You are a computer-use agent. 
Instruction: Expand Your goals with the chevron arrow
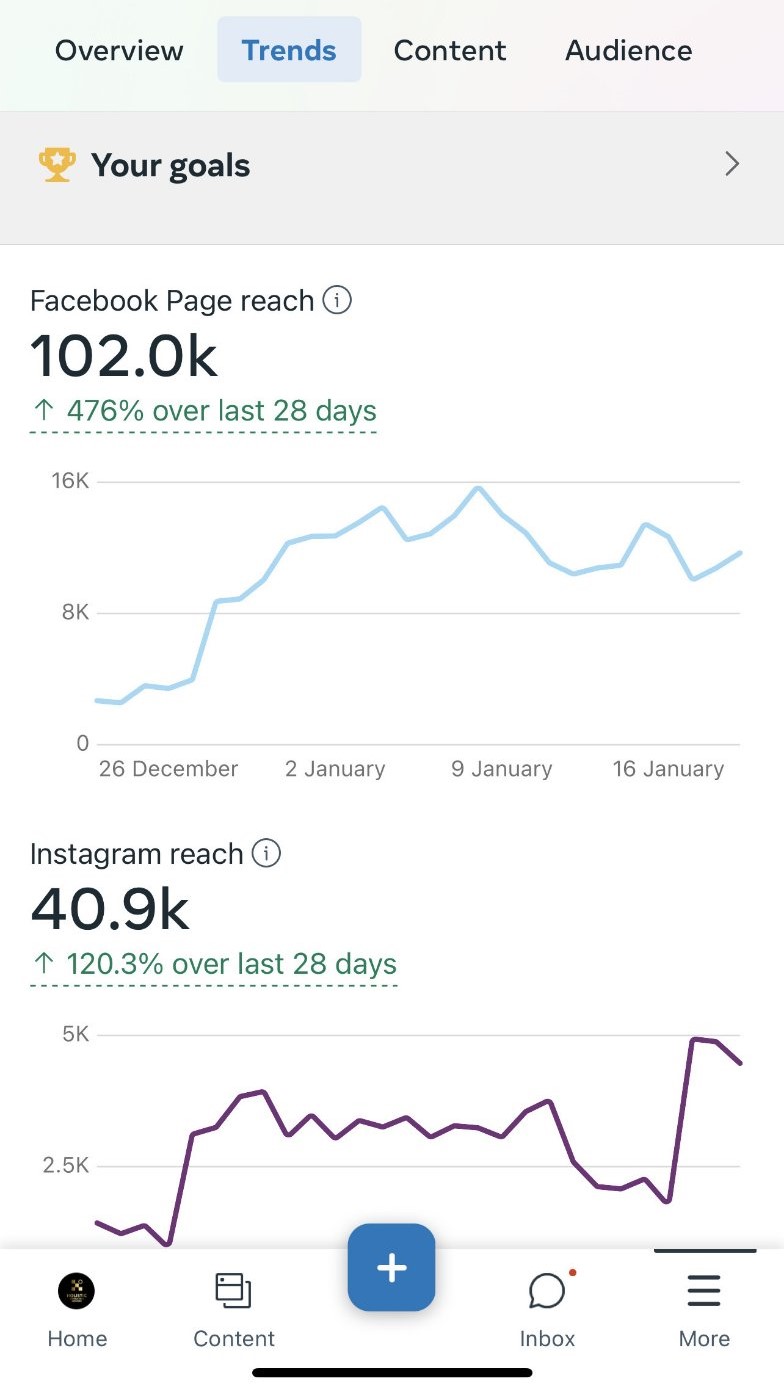(732, 165)
